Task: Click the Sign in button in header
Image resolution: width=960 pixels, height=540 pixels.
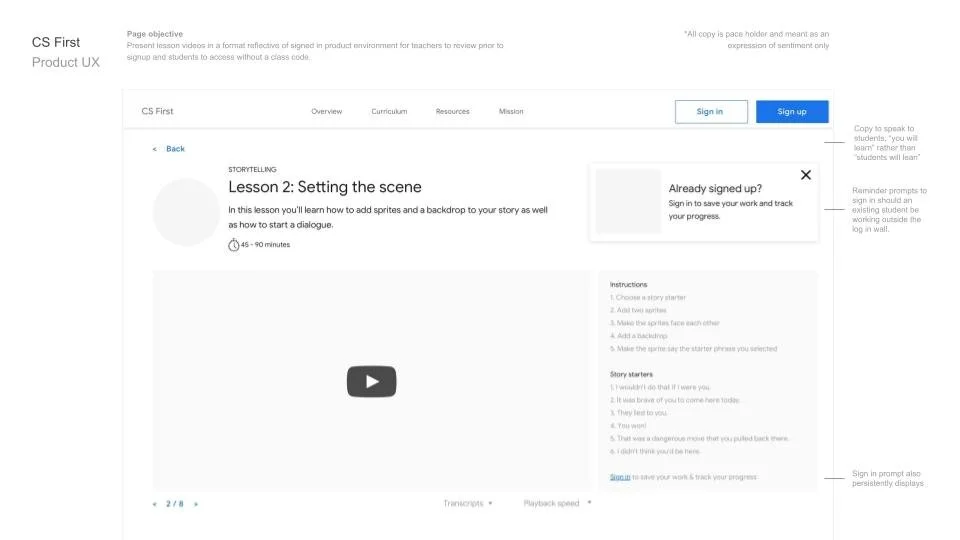Action: click(x=711, y=111)
